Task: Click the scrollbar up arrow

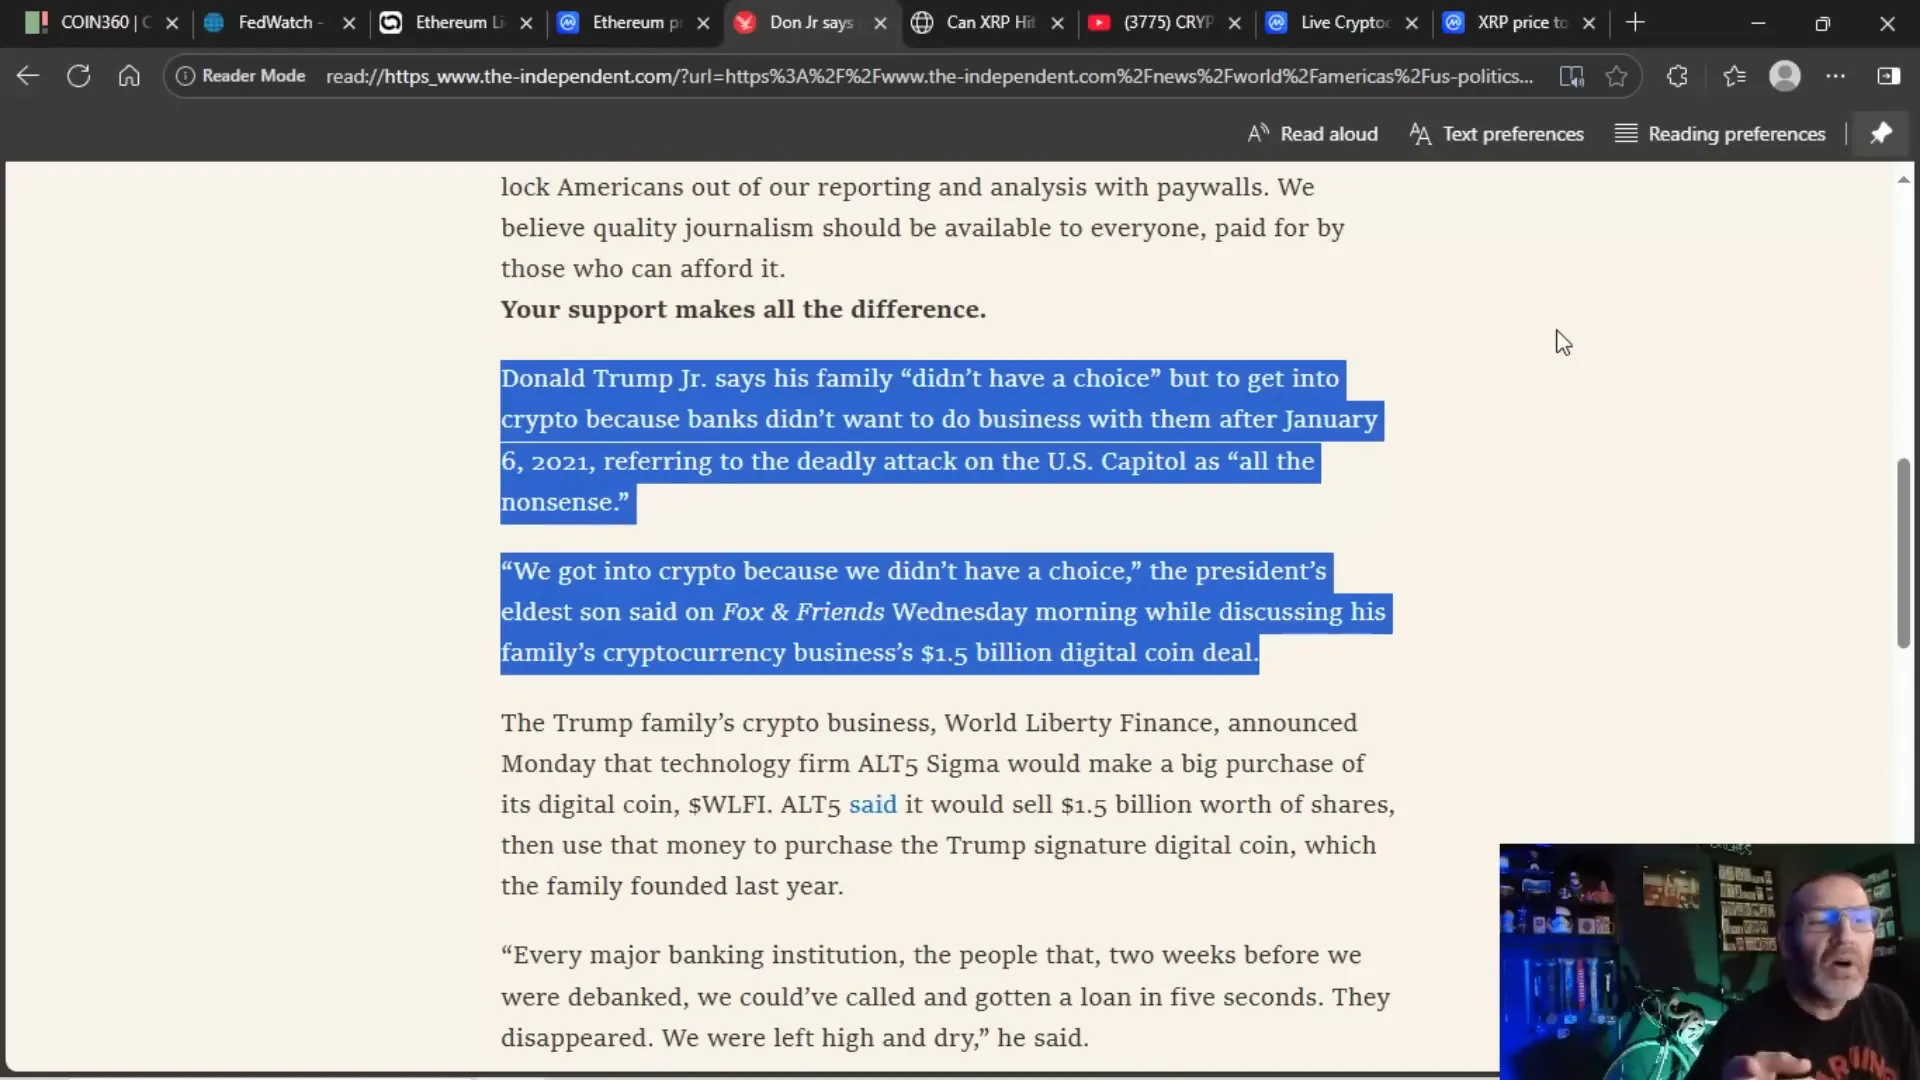Action: 1903,180
